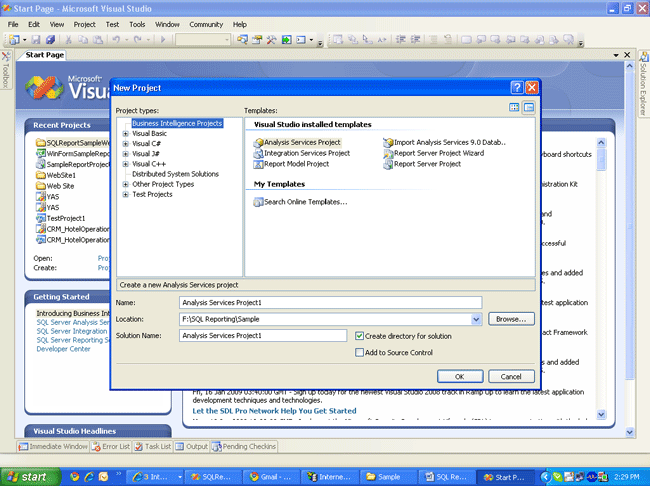This screenshot has width=650, height=486.
Task: Click the green Start Page toolbar icon
Action: (286, 39)
